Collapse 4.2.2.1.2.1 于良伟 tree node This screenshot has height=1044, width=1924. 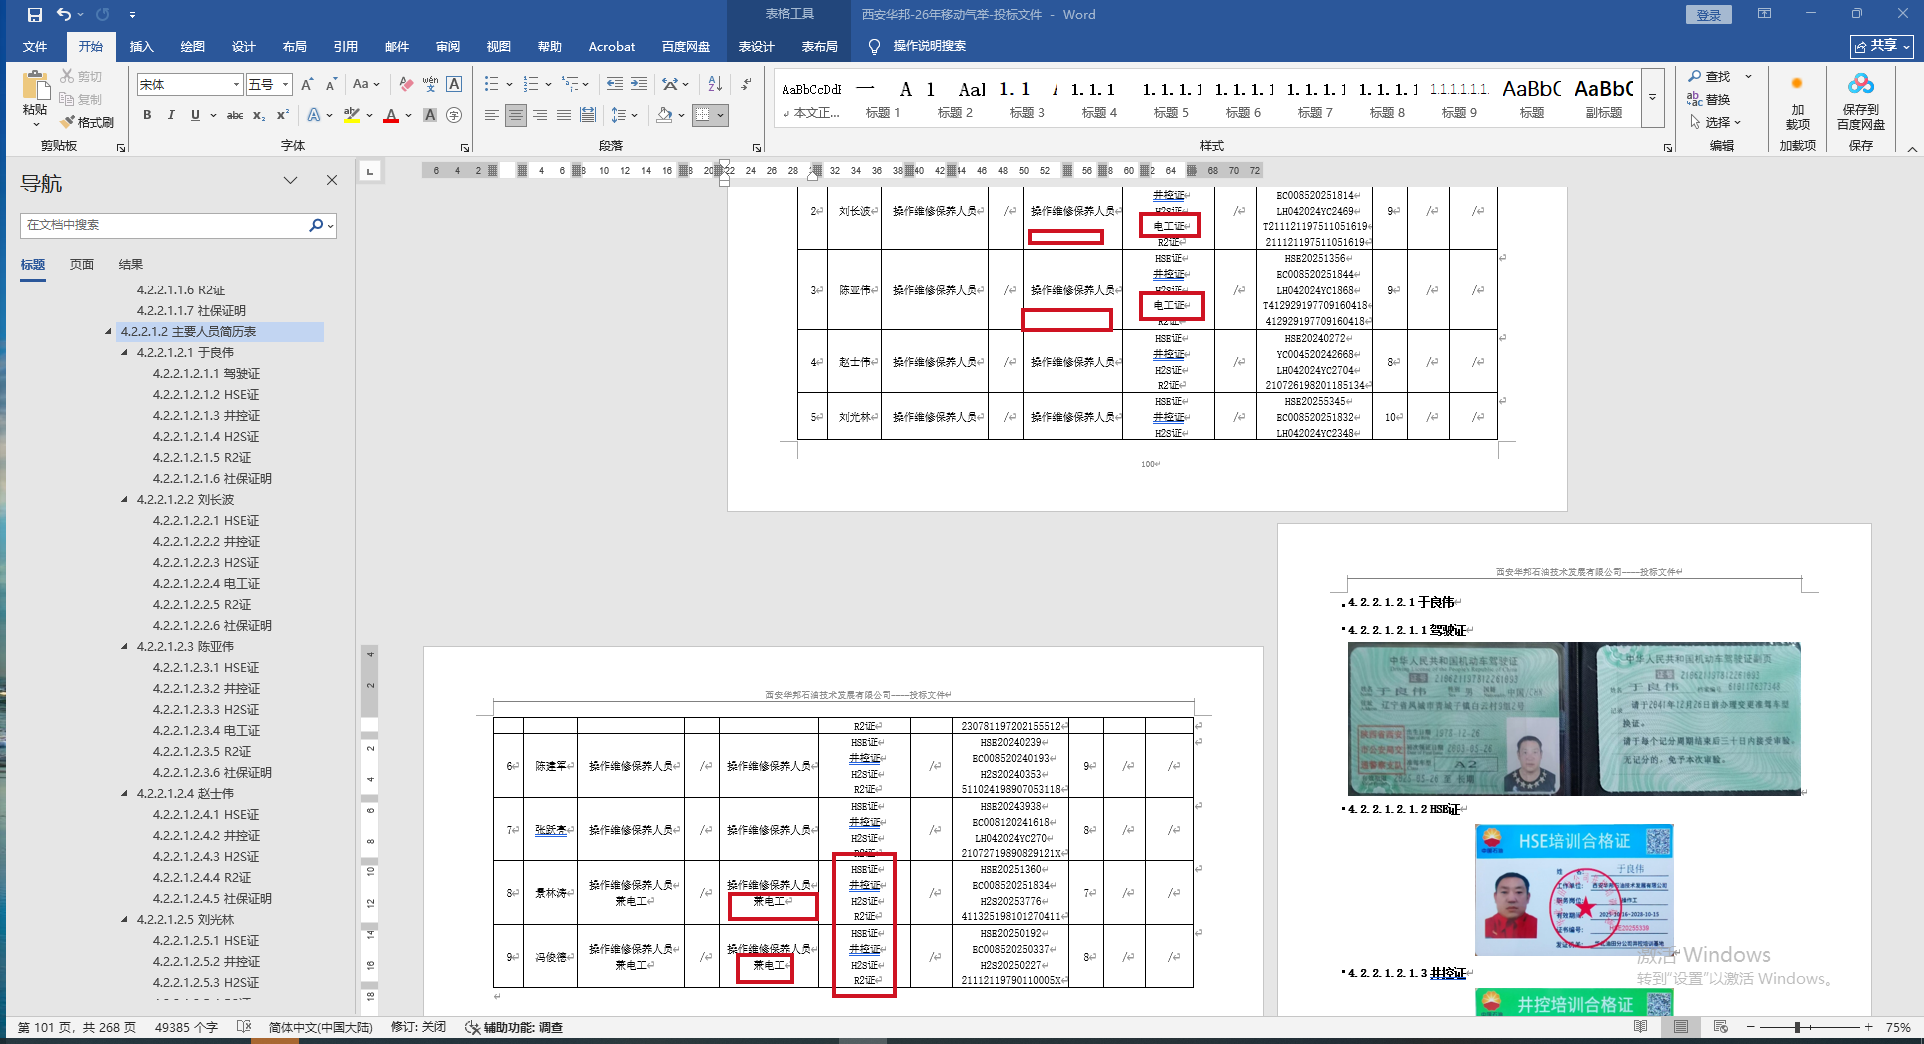125,353
